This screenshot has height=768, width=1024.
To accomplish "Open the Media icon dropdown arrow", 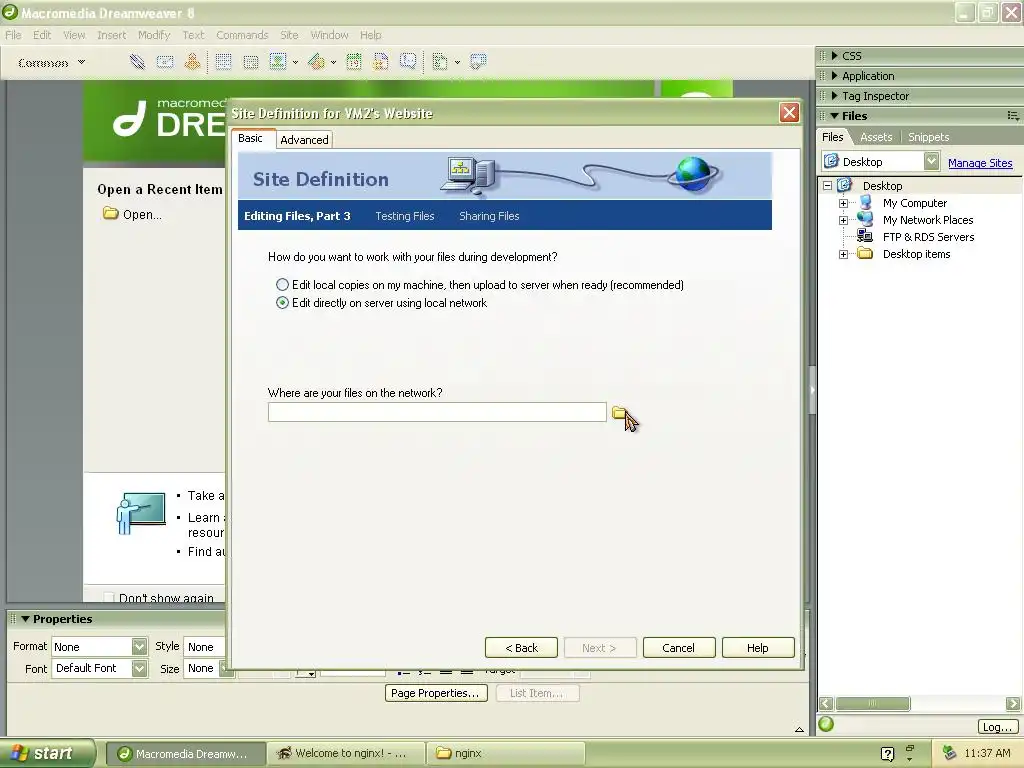I will pos(333,63).
